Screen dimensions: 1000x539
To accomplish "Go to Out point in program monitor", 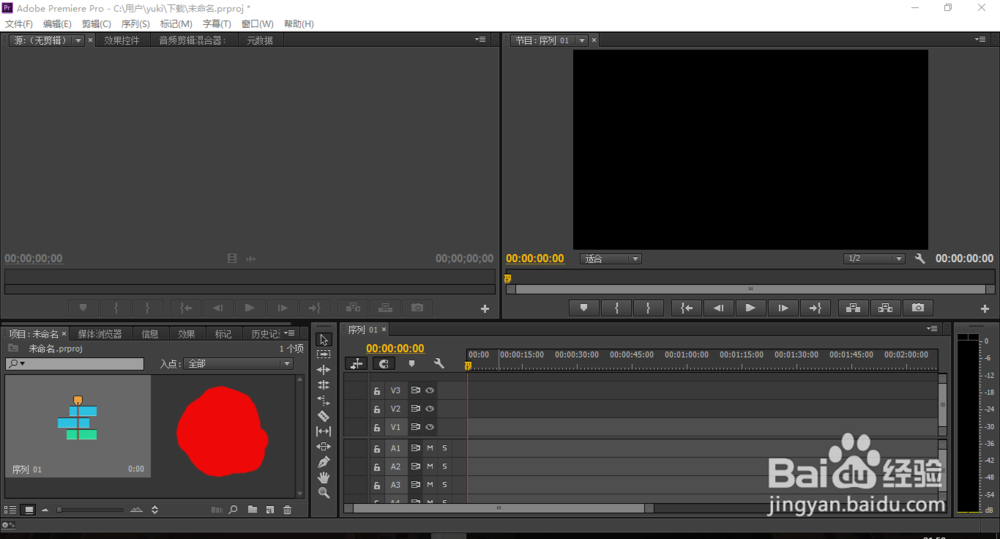I will pos(815,308).
